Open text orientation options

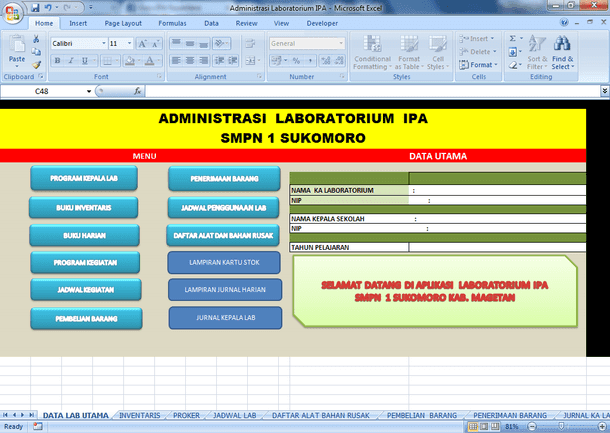tap(221, 44)
